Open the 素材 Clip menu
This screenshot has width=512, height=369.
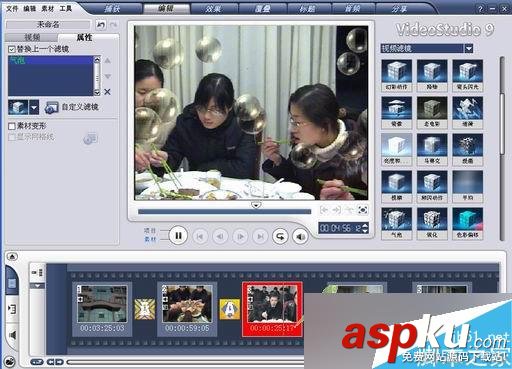pos(47,9)
